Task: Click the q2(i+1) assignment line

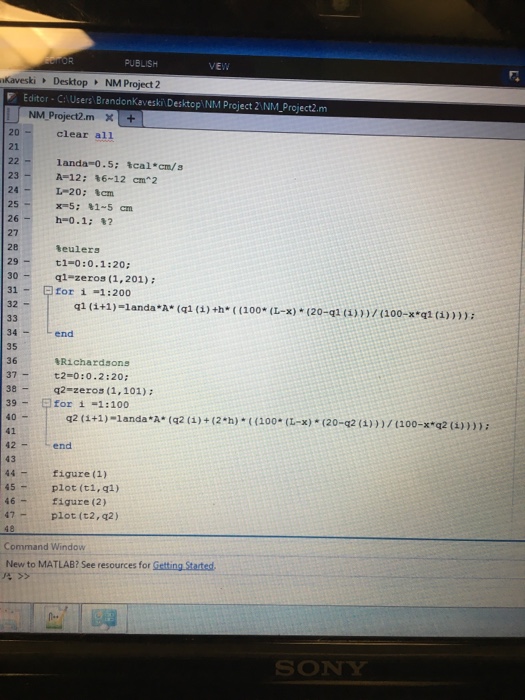Action: coord(277,422)
